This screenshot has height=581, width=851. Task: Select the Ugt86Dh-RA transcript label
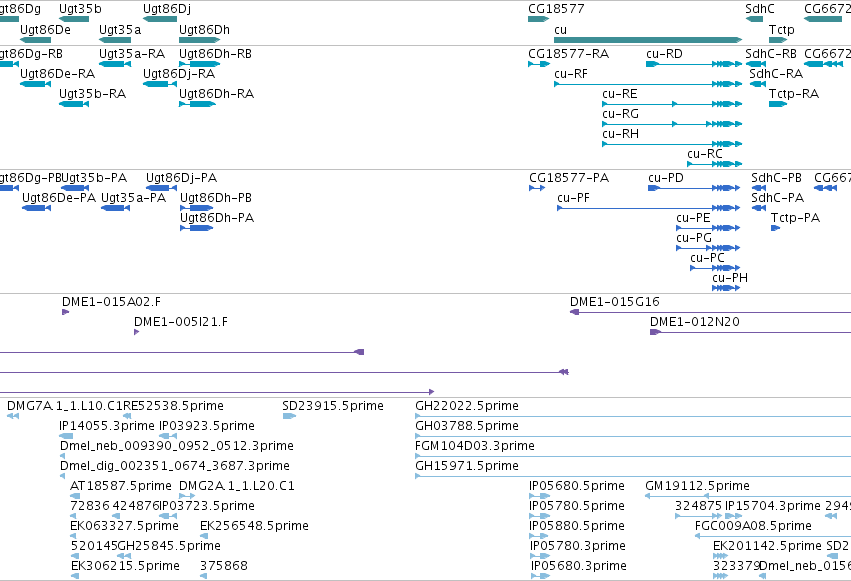click(x=217, y=94)
